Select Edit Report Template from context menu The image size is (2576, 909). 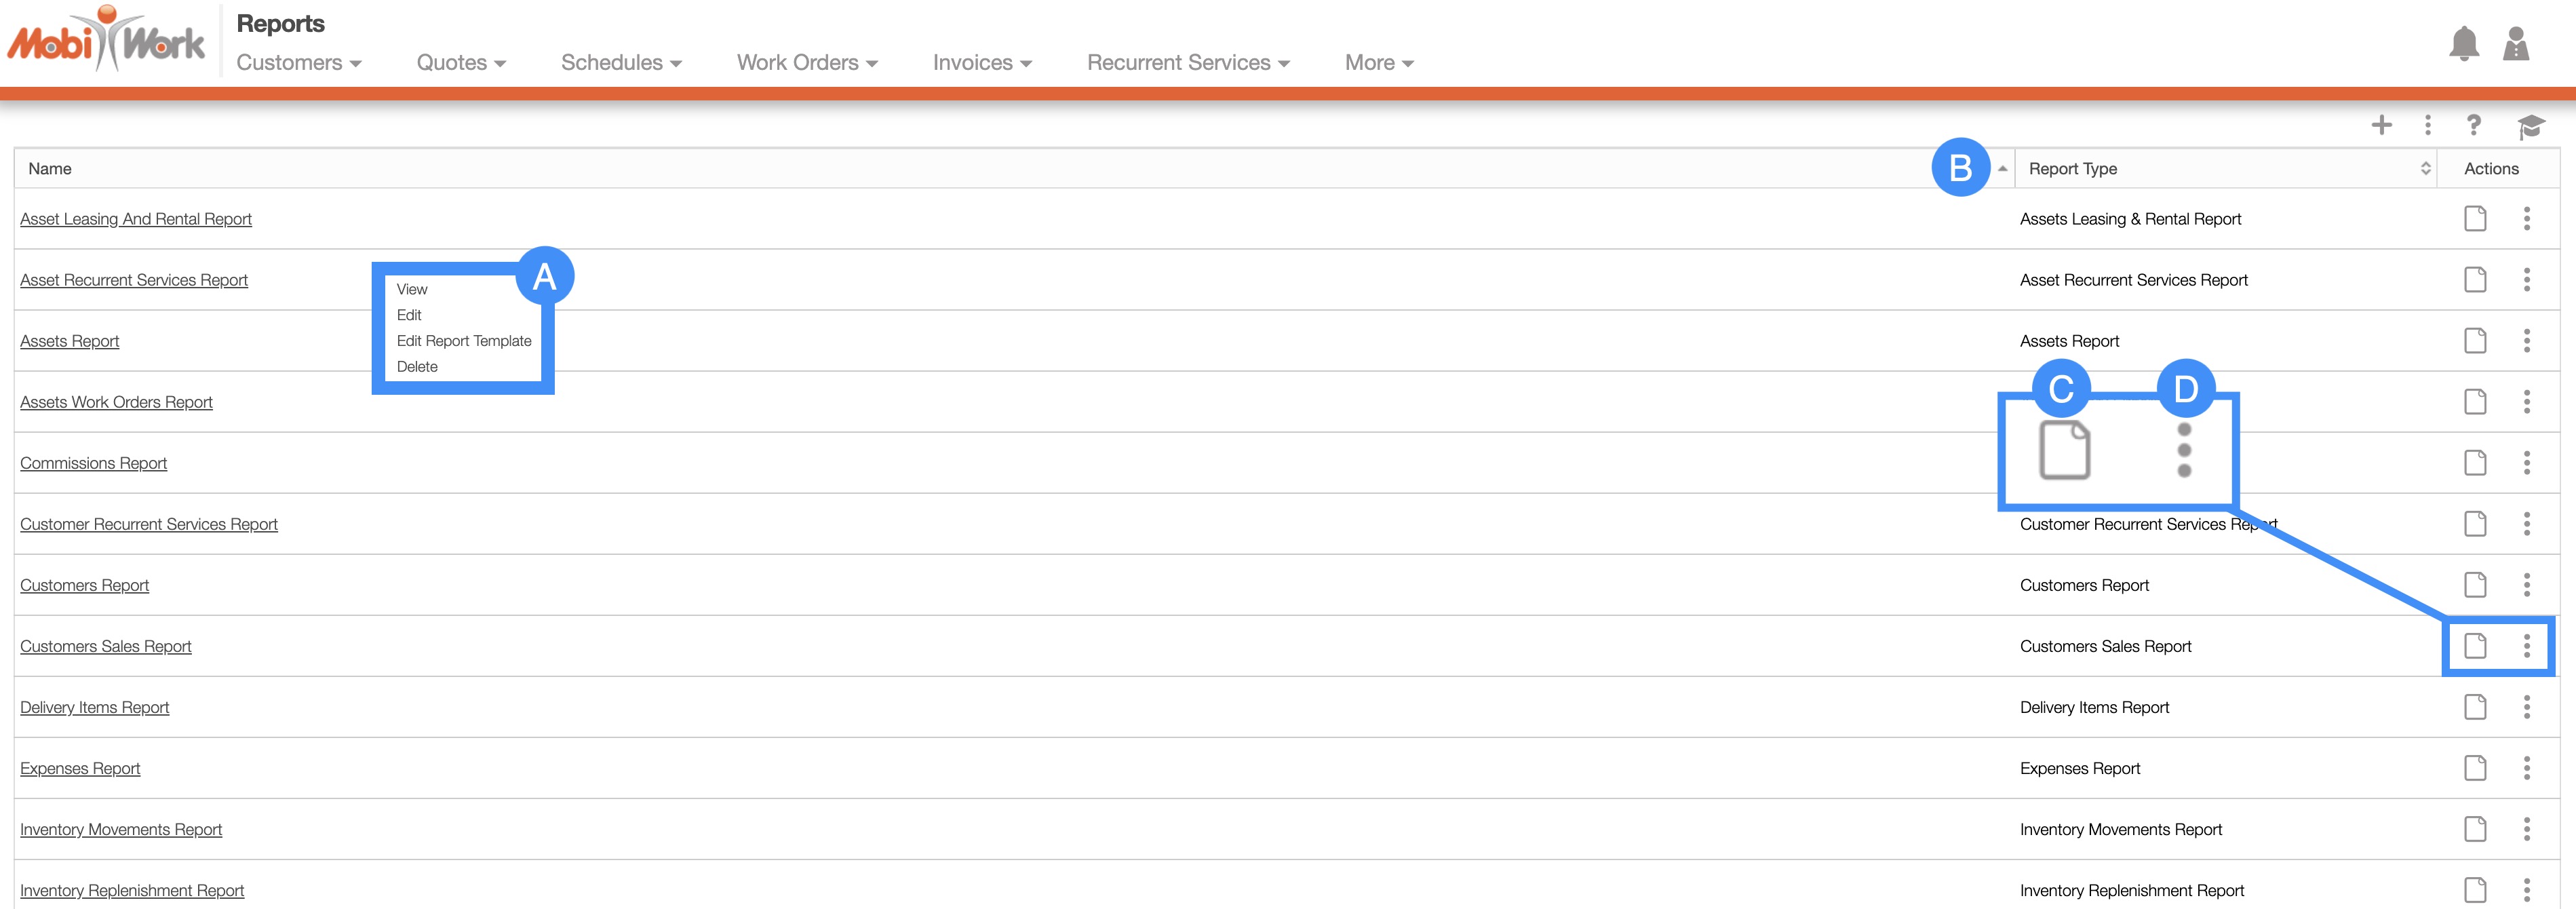point(463,341)
